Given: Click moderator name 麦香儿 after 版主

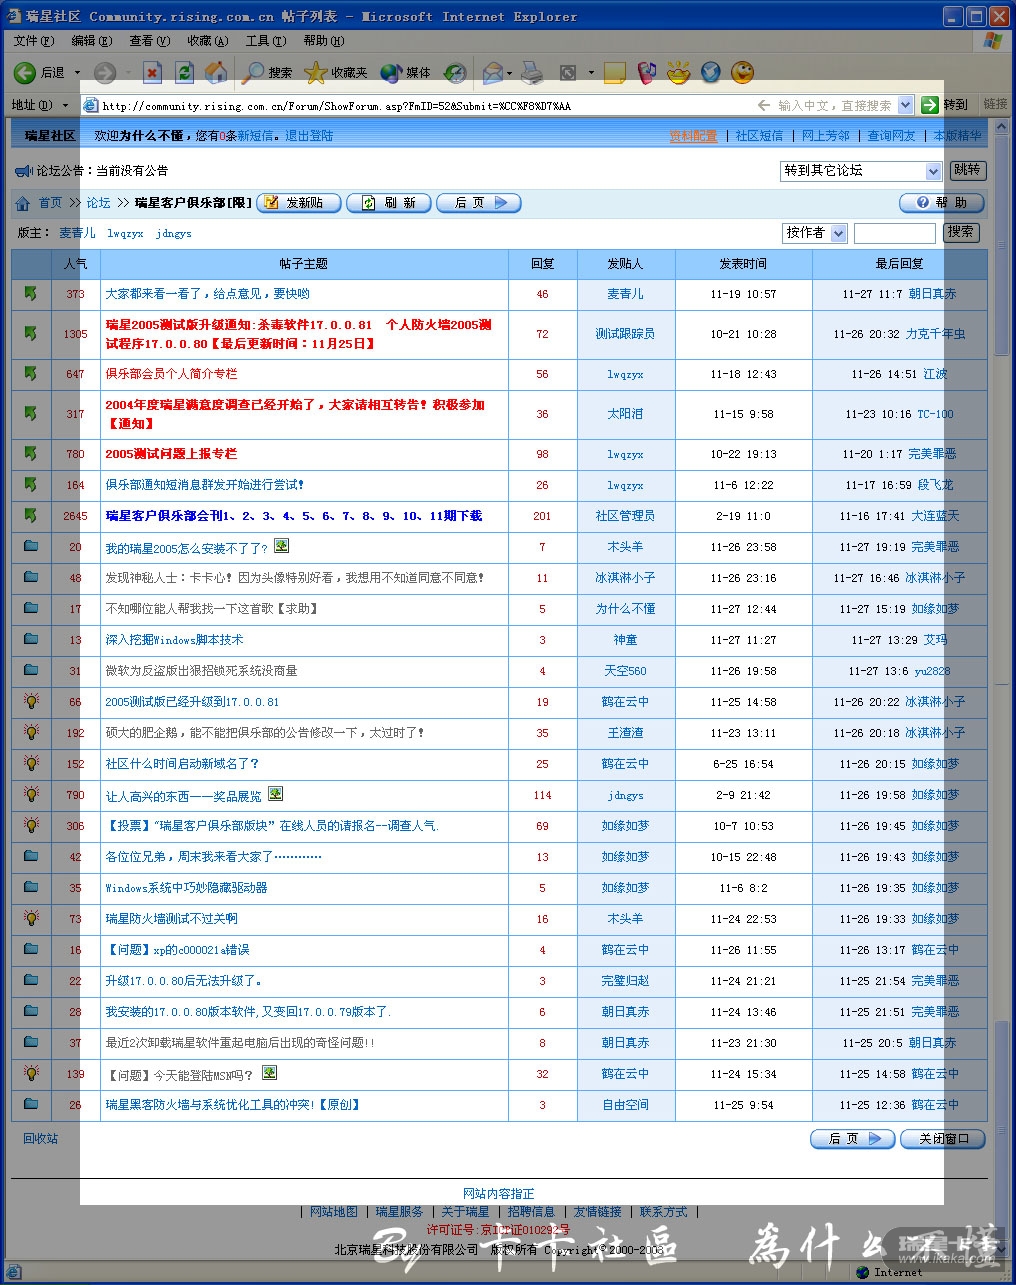Looking at the screenshot, I should pos(77,233).
